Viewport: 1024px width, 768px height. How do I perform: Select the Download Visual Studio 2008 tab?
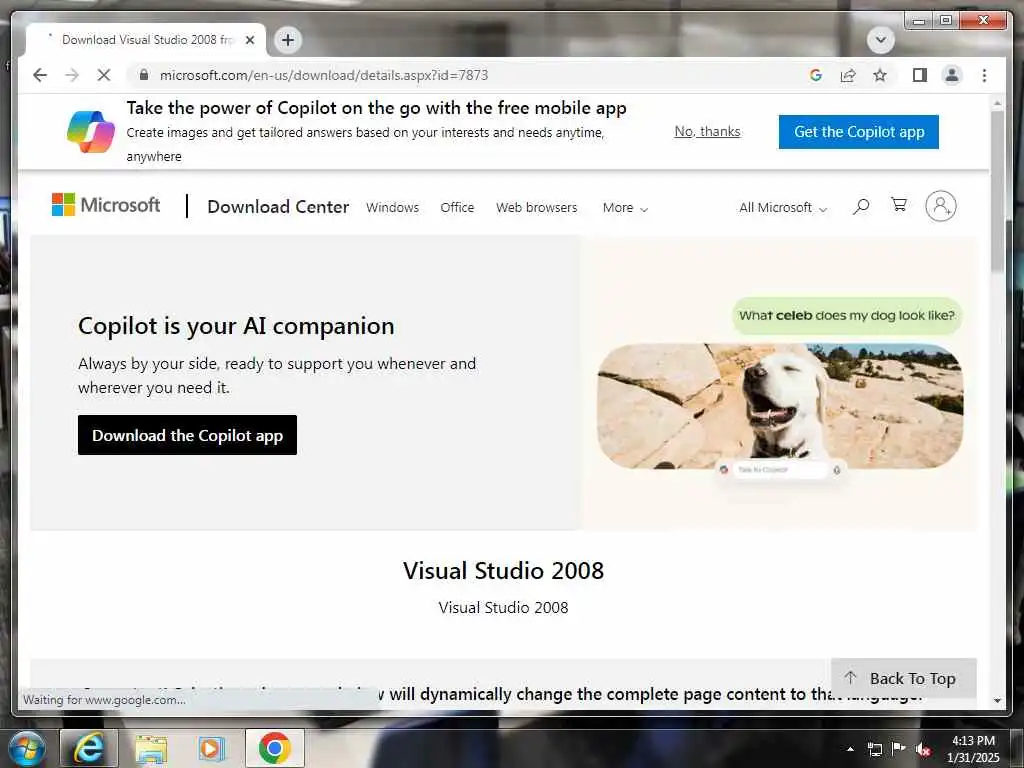point(146,40)
